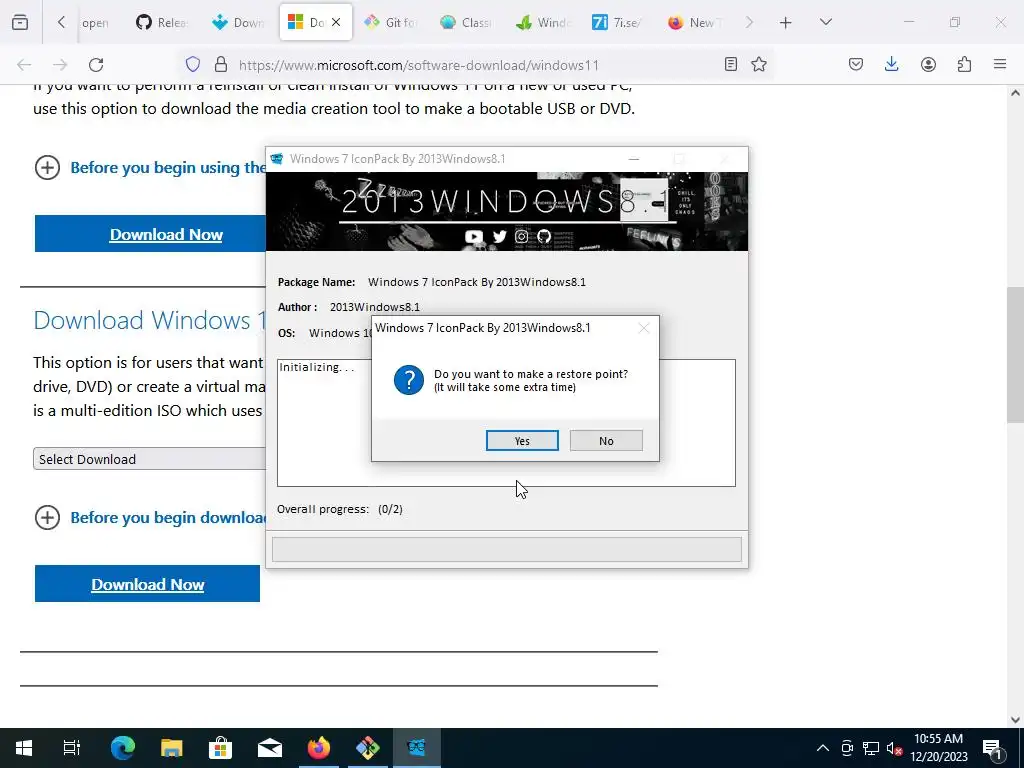Click the installer overall progress bar
The width and height of the screenshot is (1024, 768).
[x=507, y=549]
